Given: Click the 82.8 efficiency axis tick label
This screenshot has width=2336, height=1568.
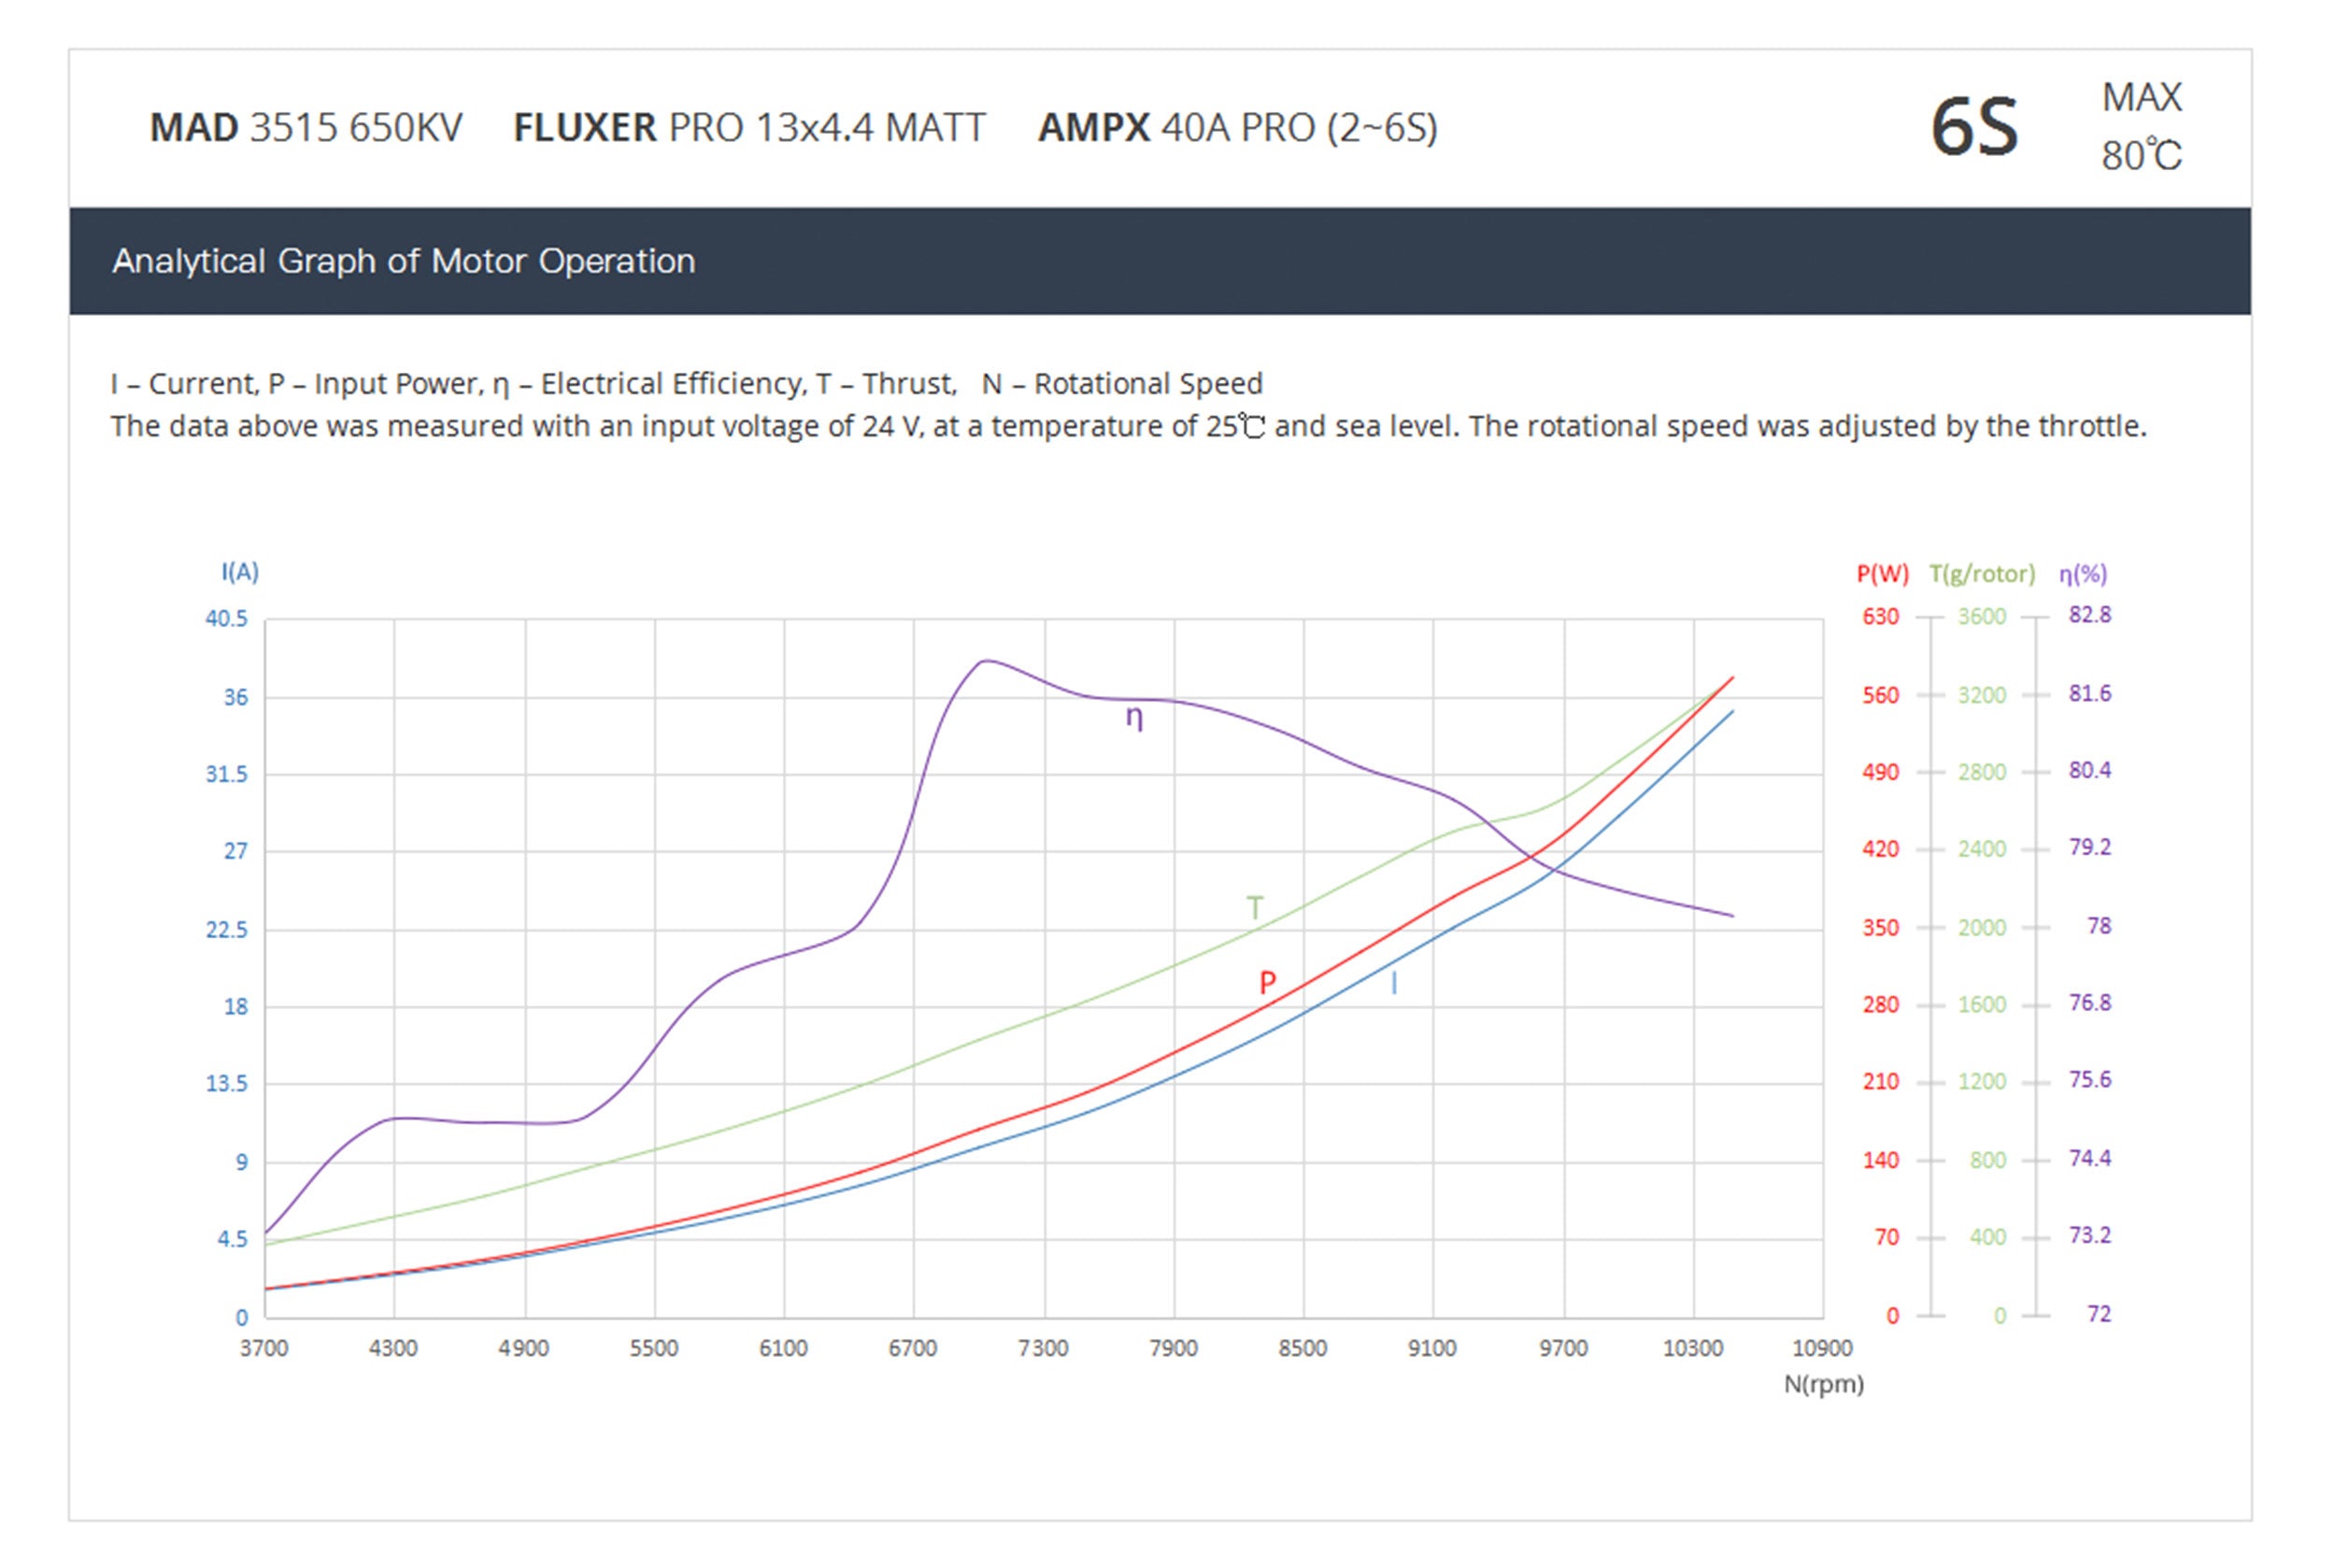Looking at the screenshot, I should 2089,615.
